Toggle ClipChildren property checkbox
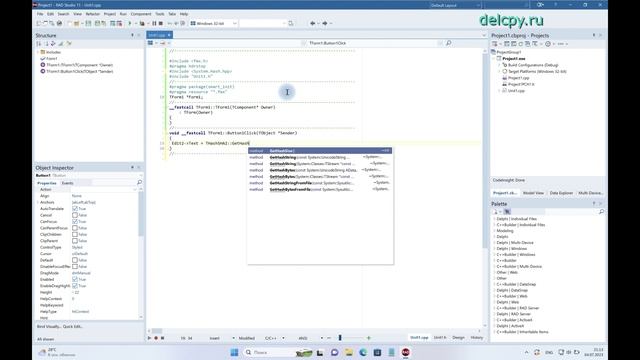The height and width of the screenshot is (360, 640). pos(75,234)
